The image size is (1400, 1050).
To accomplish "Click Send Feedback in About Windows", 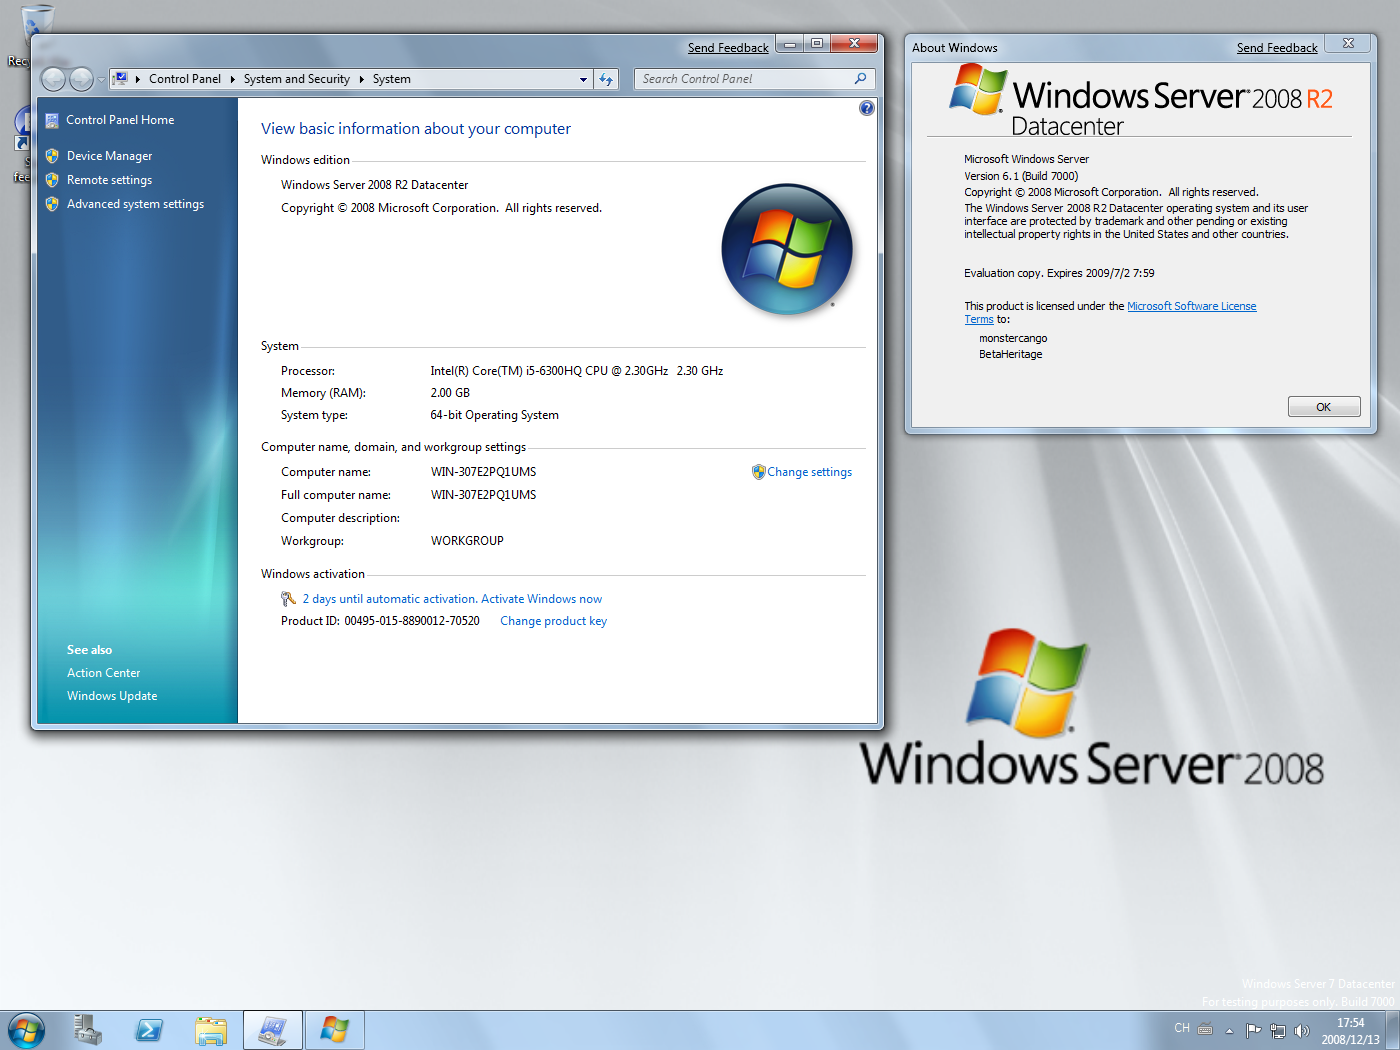I will 1277,48.
